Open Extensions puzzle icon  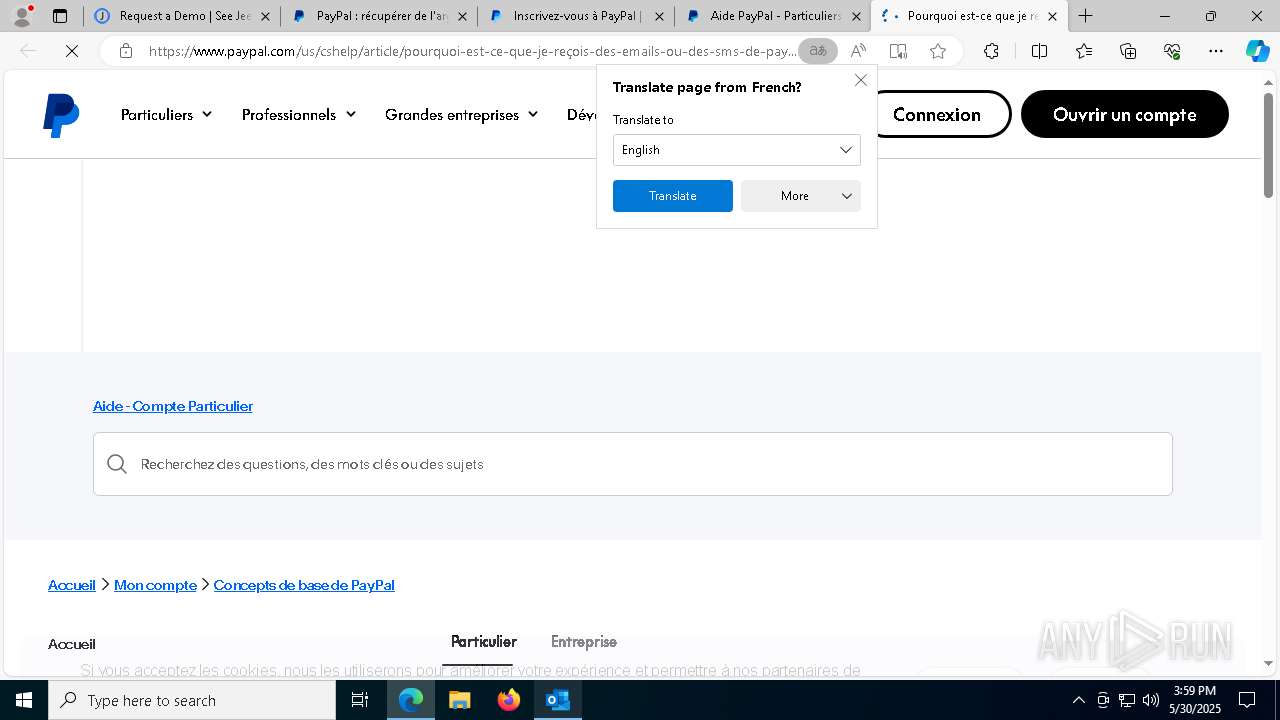pyautogui.click(x=991, y=51)
